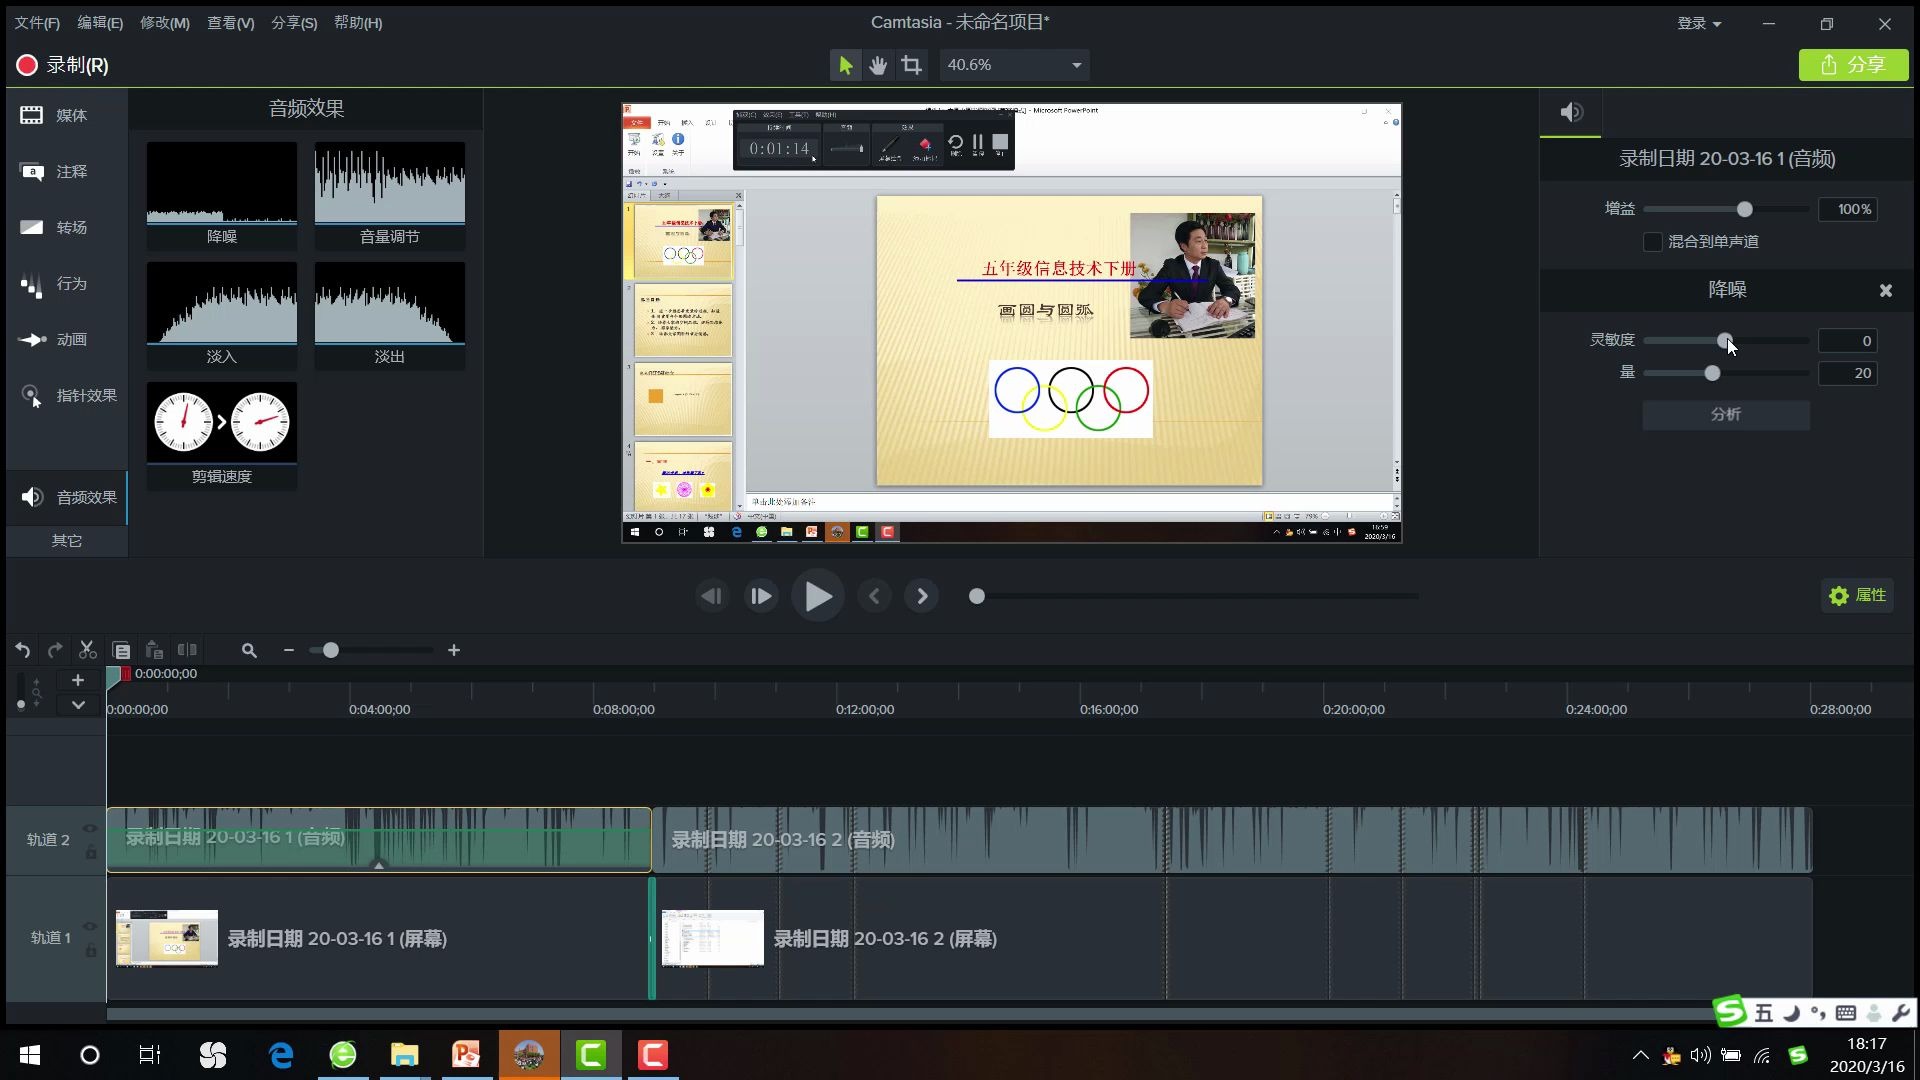The width and height of the screenshot is (1920, 1080).
Task: Click the audio speaker properties tab
Action: click(x=1571, y=112)
